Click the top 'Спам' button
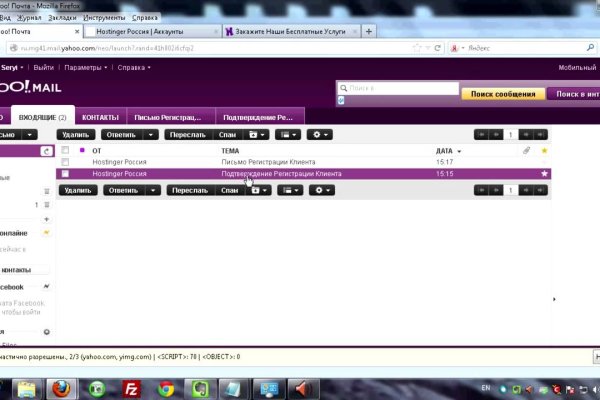Screen dimensions: 600x400 (x=227, y=135)
